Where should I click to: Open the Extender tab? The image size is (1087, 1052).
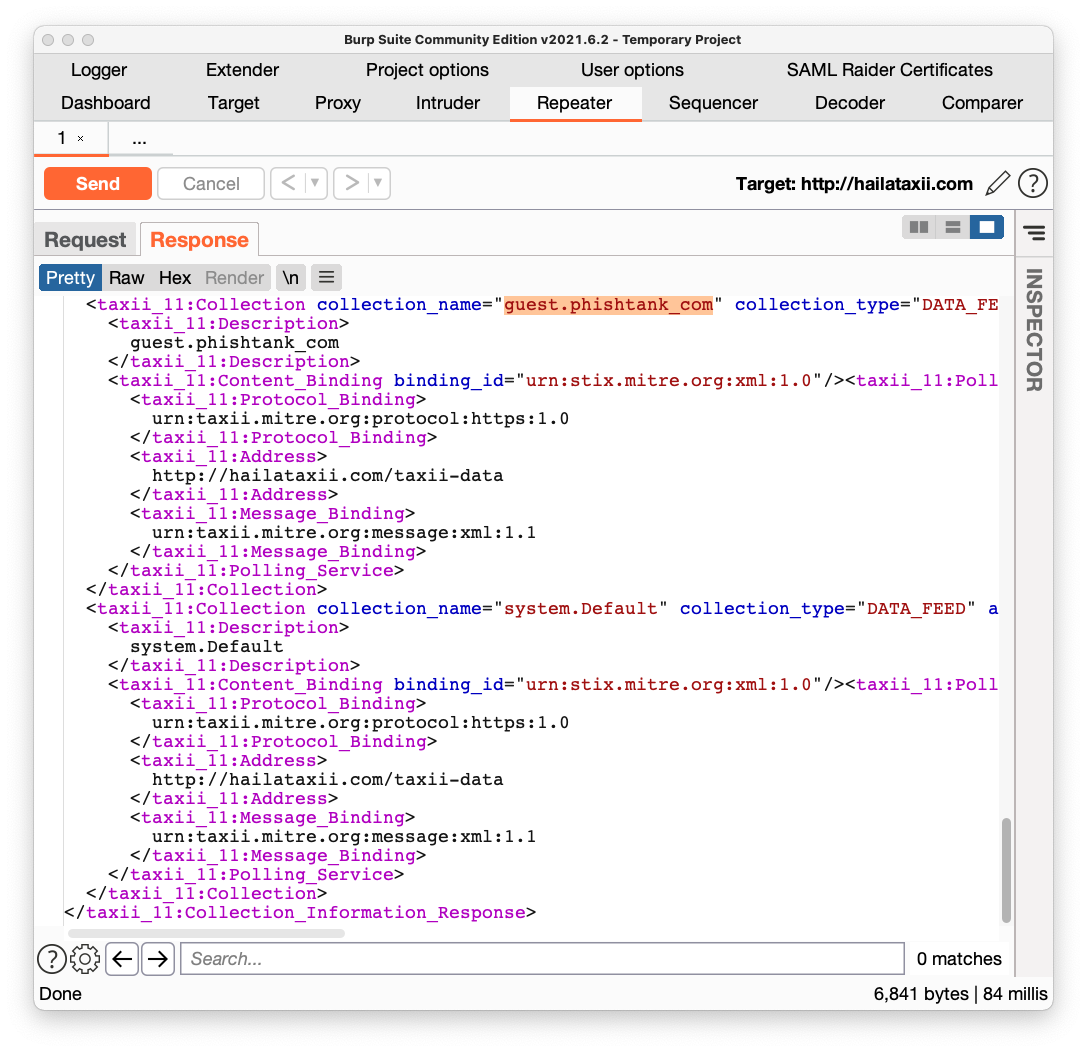click(242, 70)
